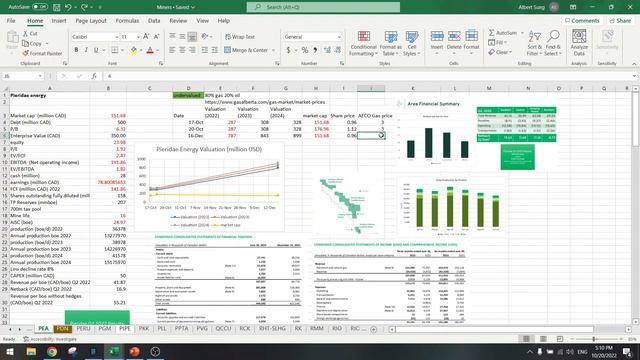Toggle Italic formatting
The image size is (640, 360).
(x=86, y=50)
